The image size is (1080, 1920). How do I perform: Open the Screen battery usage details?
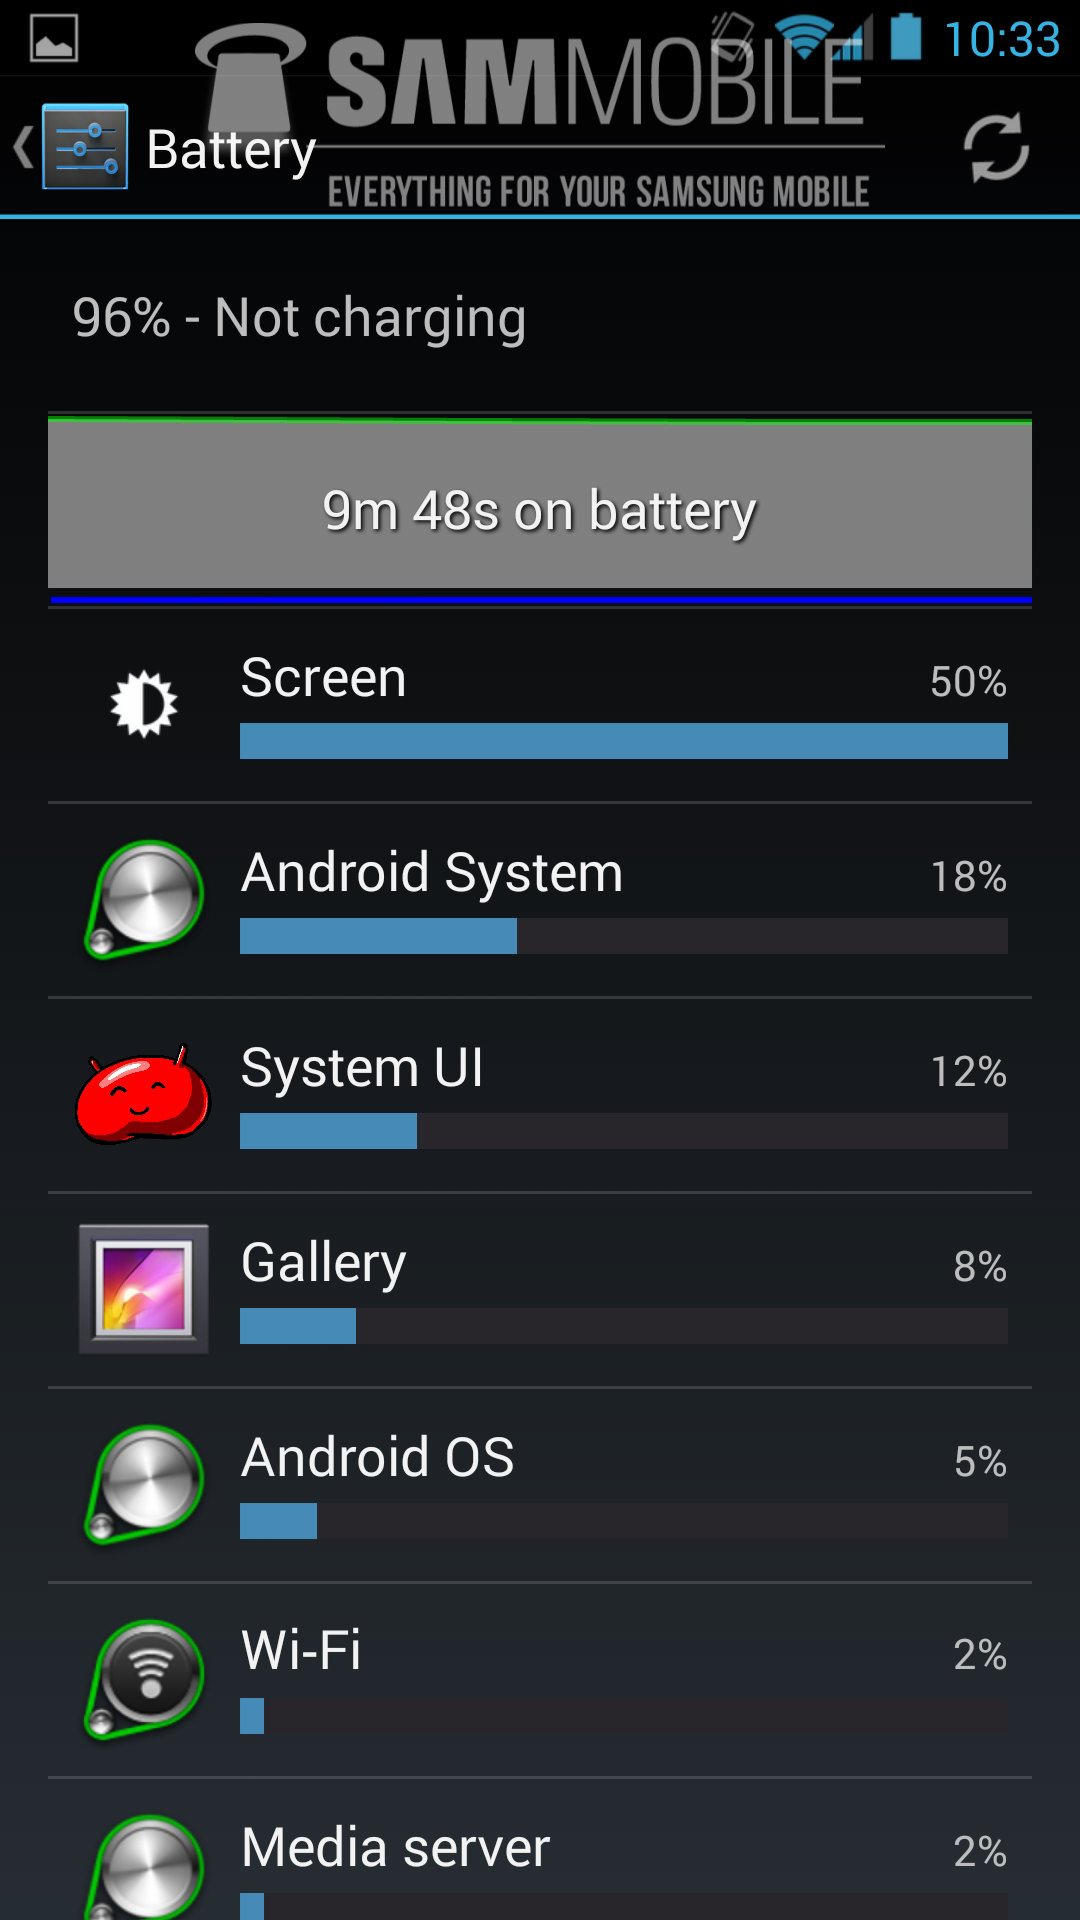tap(540, 705)
